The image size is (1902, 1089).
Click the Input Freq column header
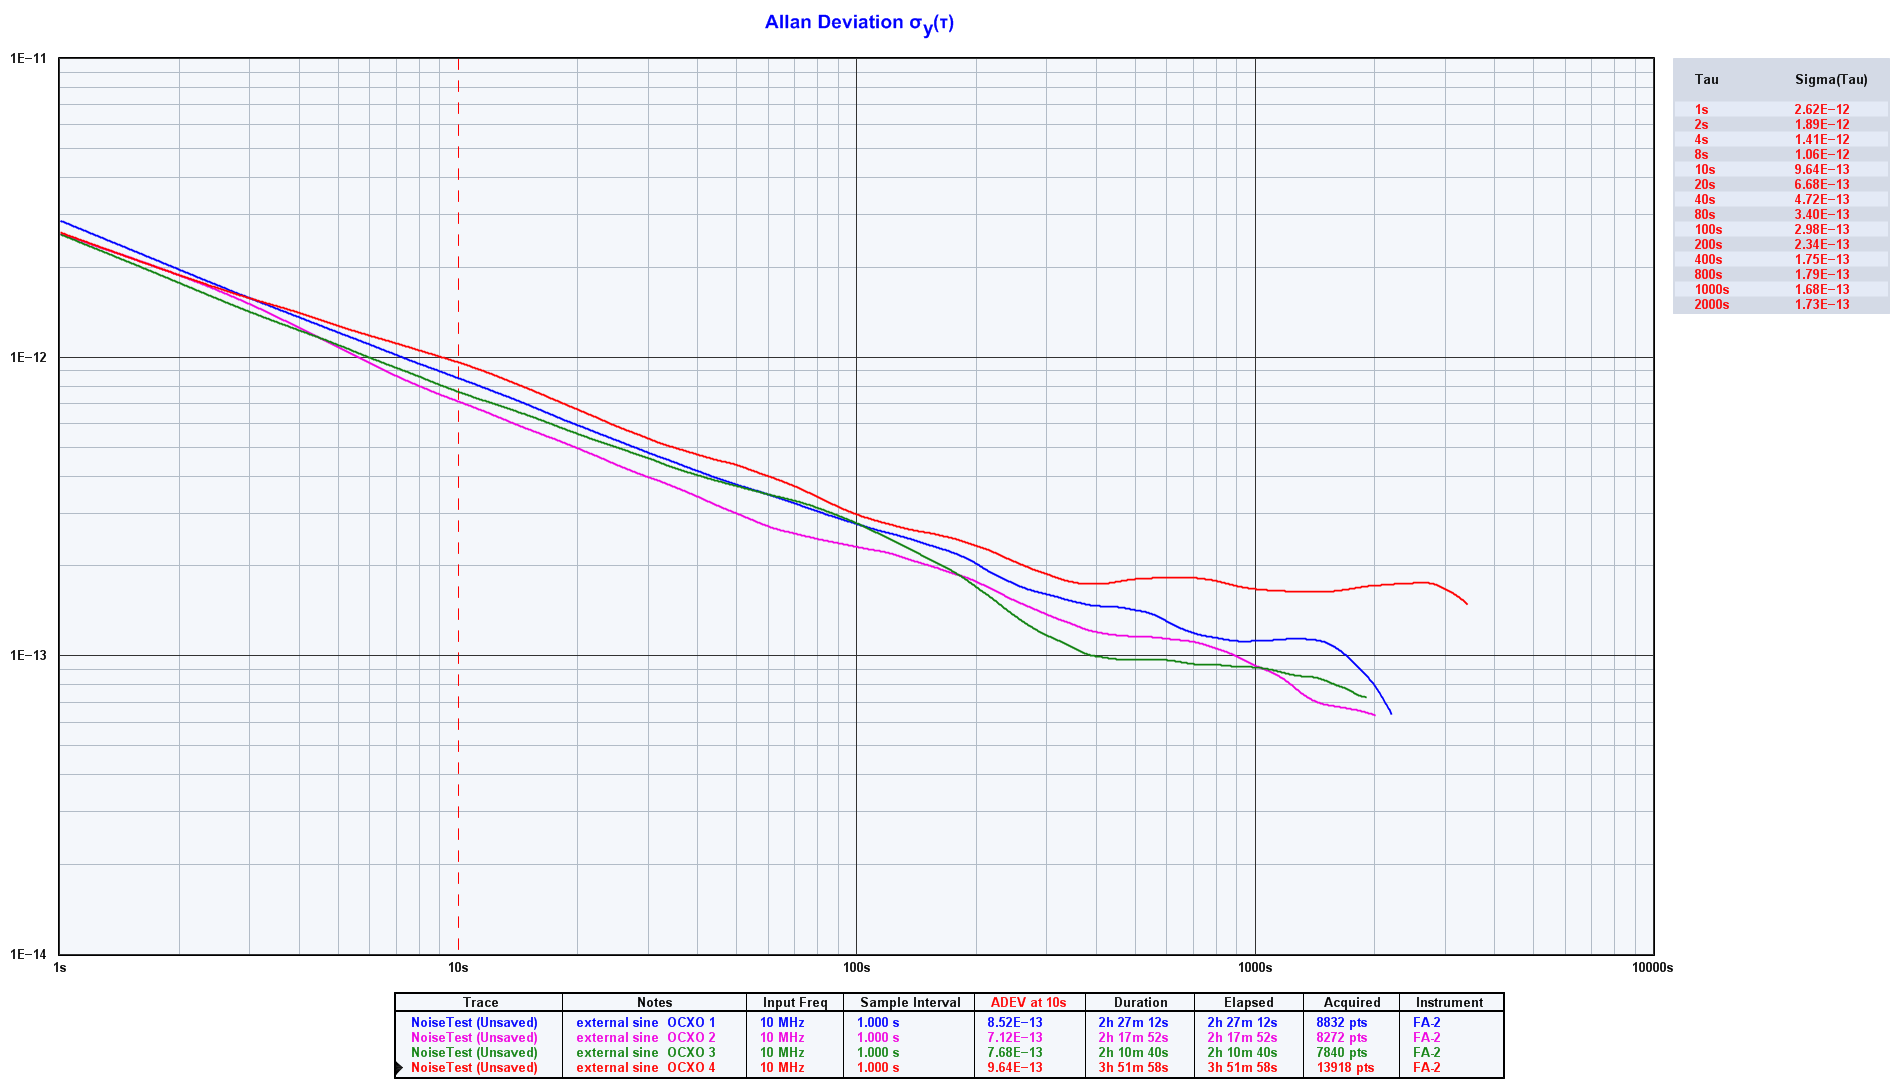coord(795,1003)
